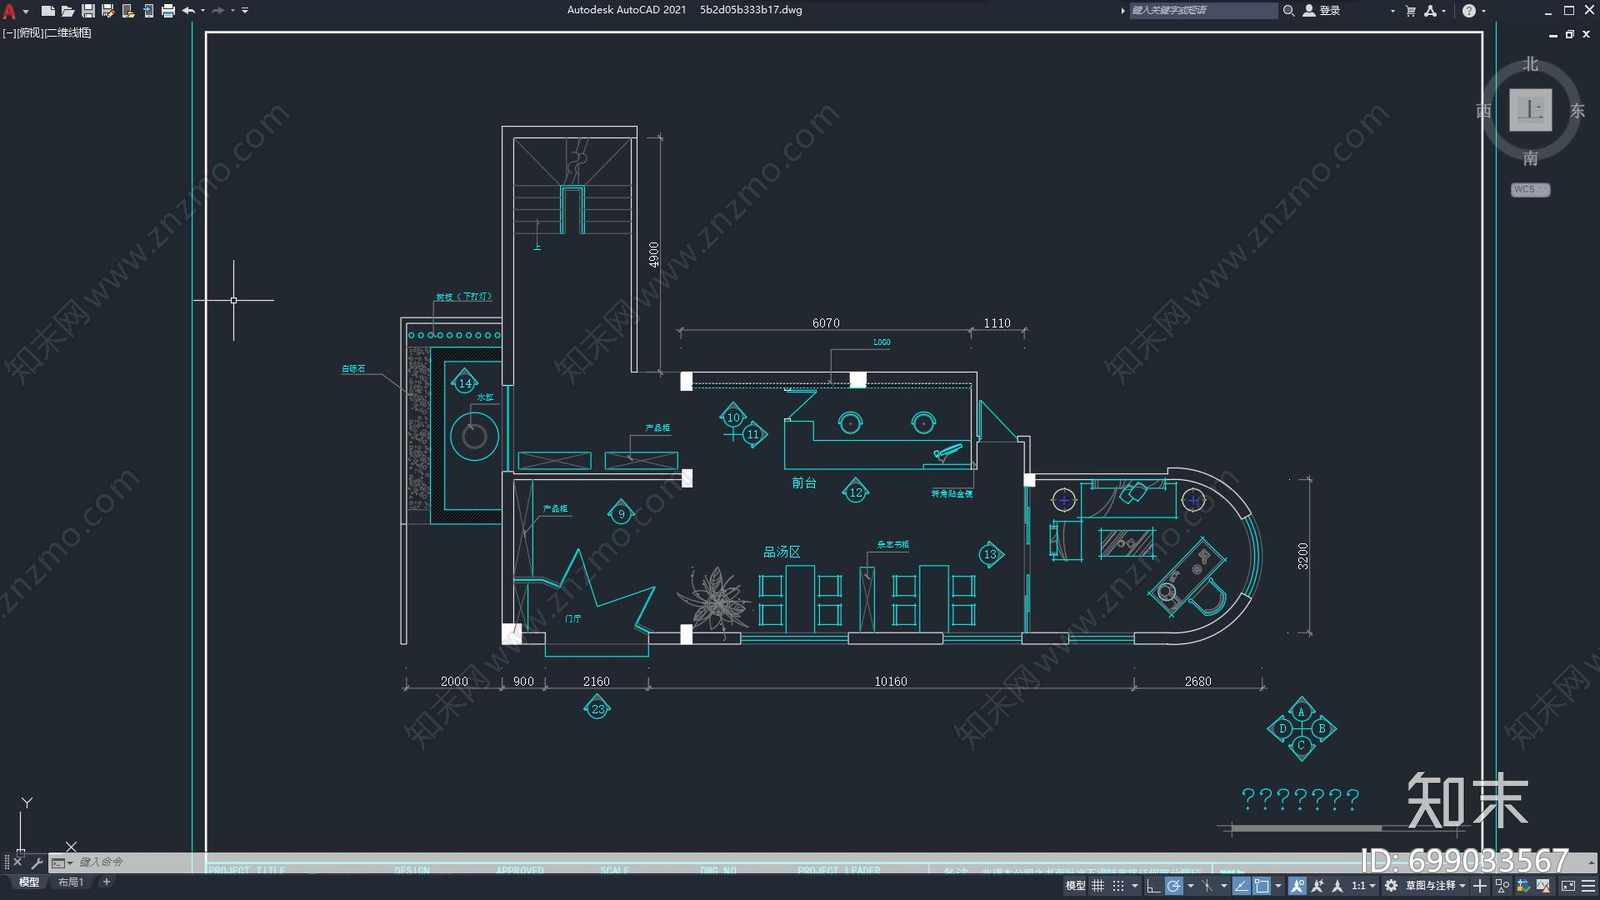Click the 东 direction on the ViewCube compass

pos(1577,111)
